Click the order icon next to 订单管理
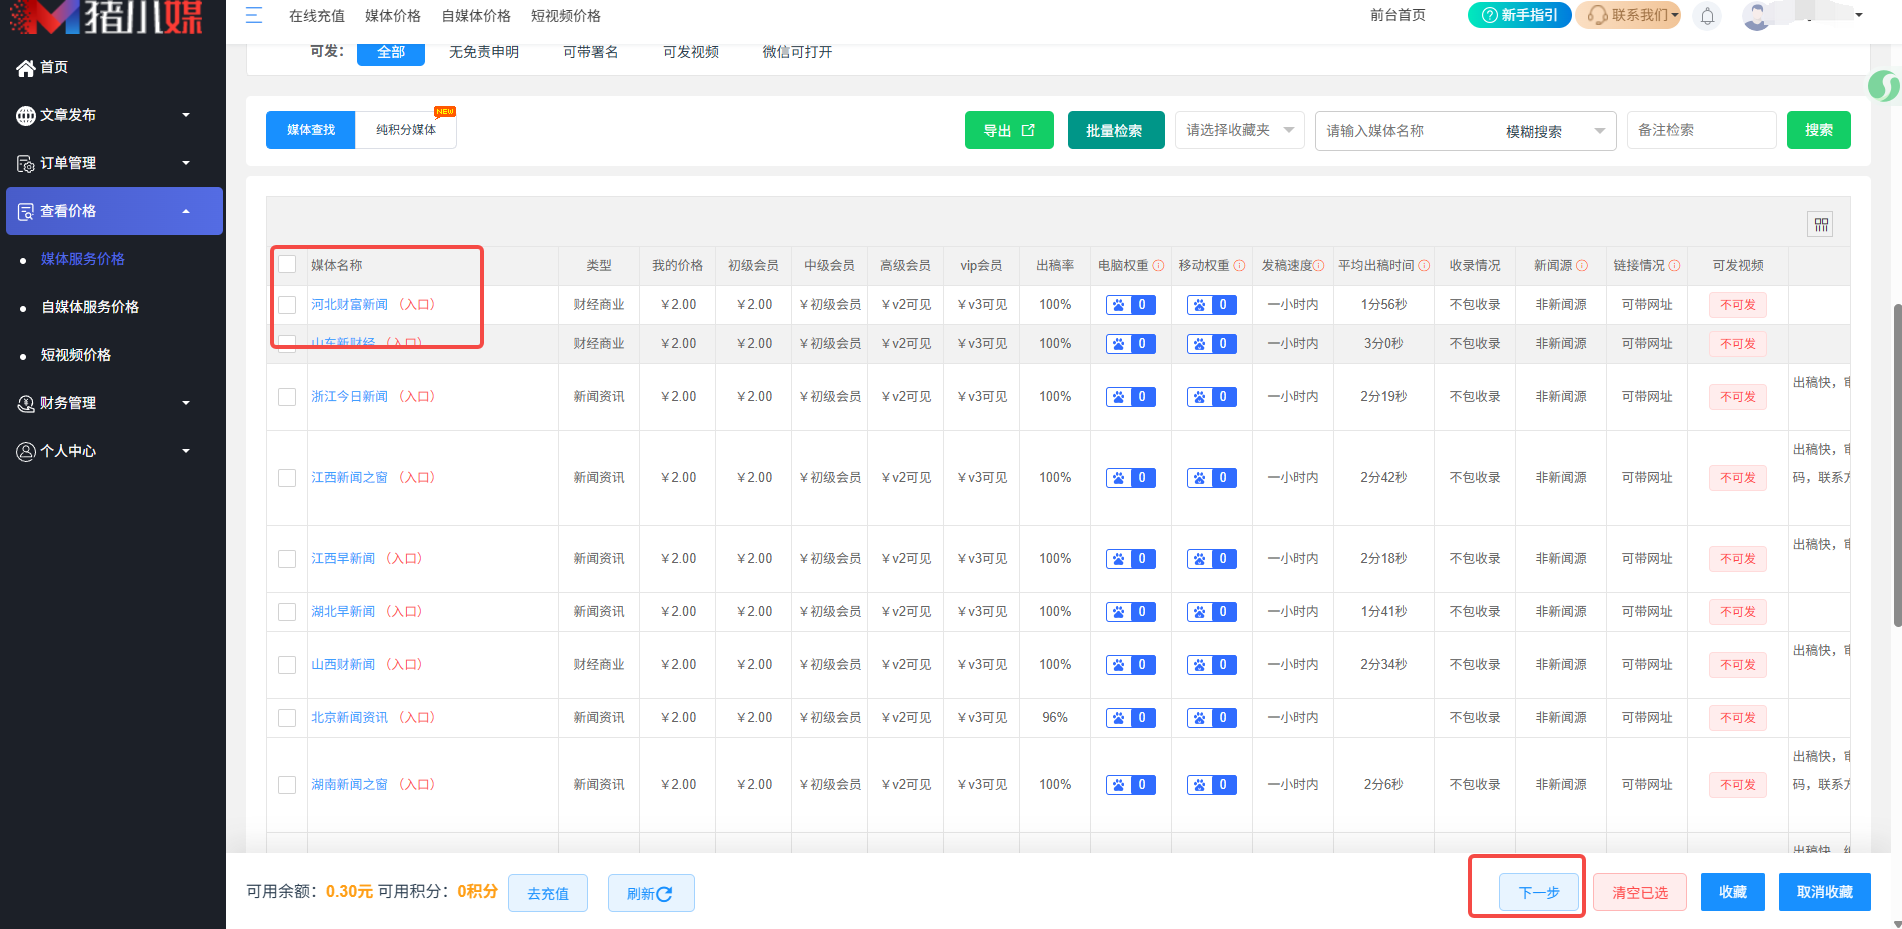 click(25, 163)
